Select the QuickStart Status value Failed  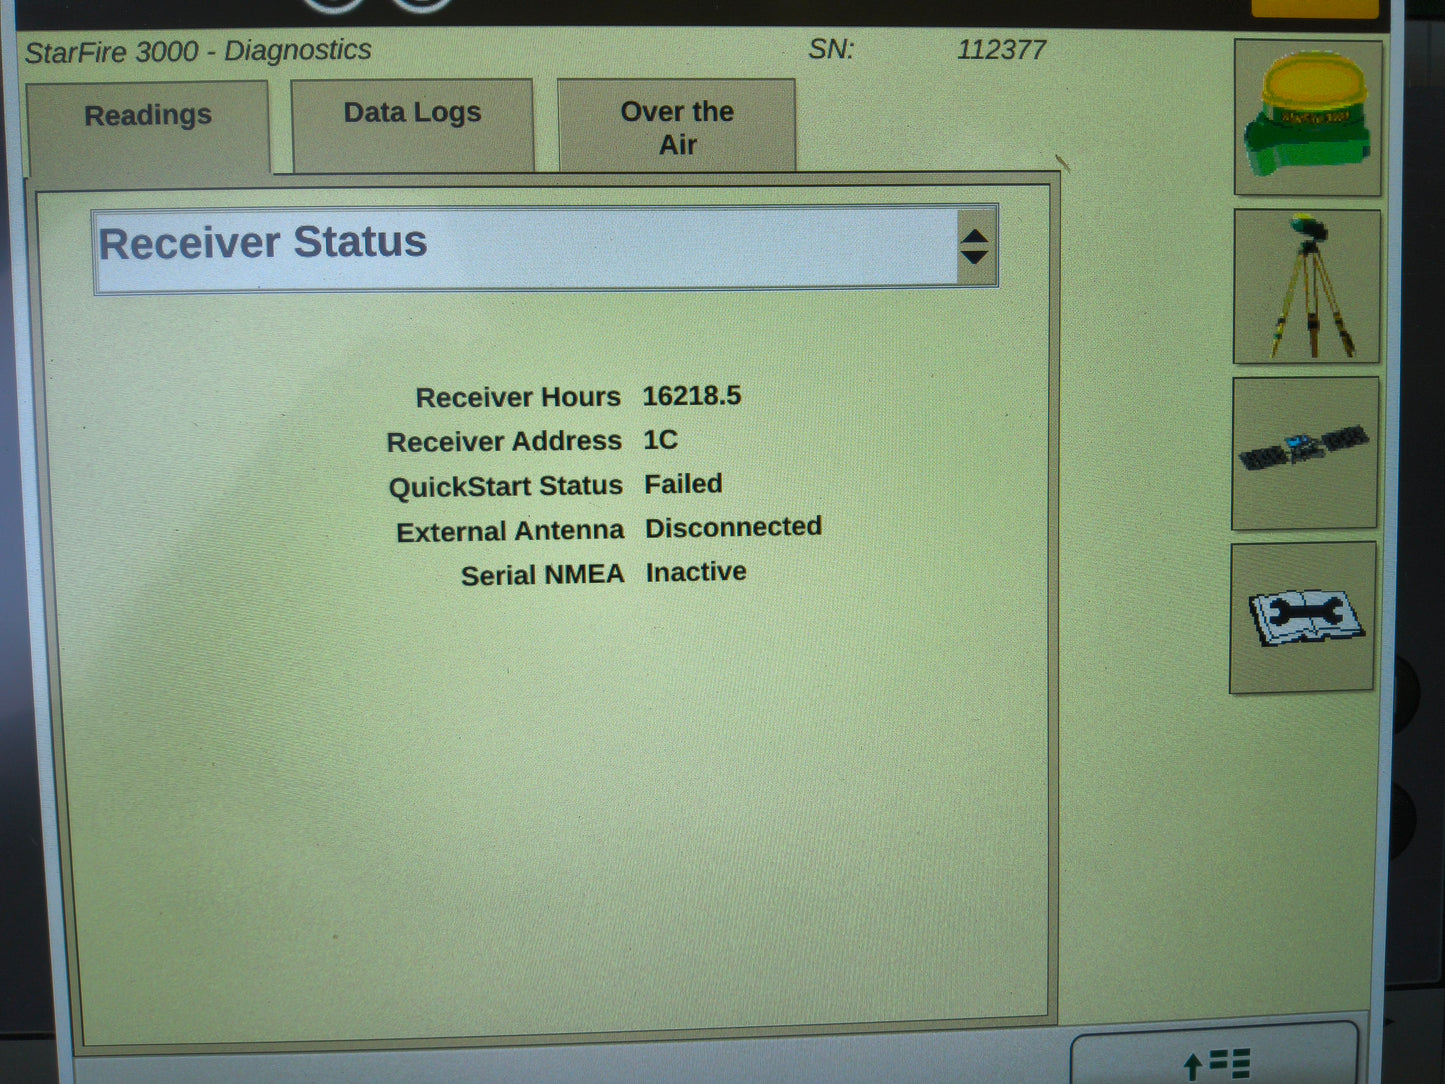pos(683,484)
